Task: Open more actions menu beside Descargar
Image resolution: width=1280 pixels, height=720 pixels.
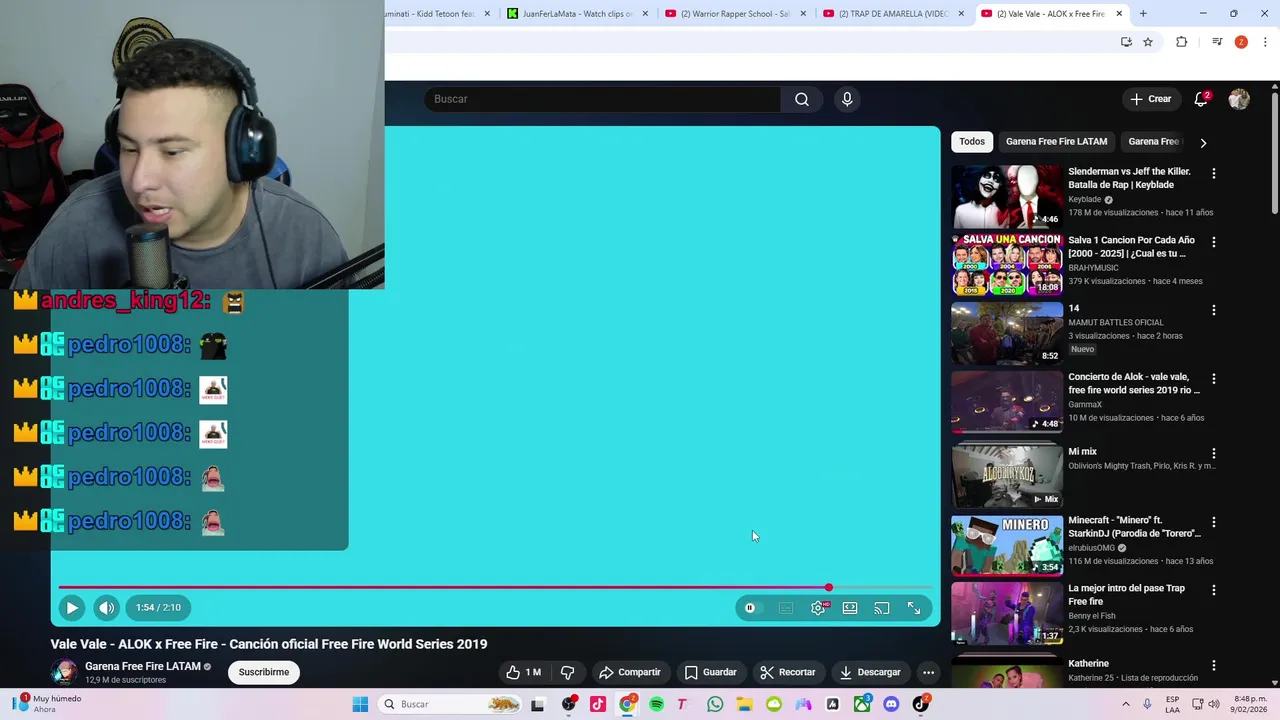Action: (928, 672)
